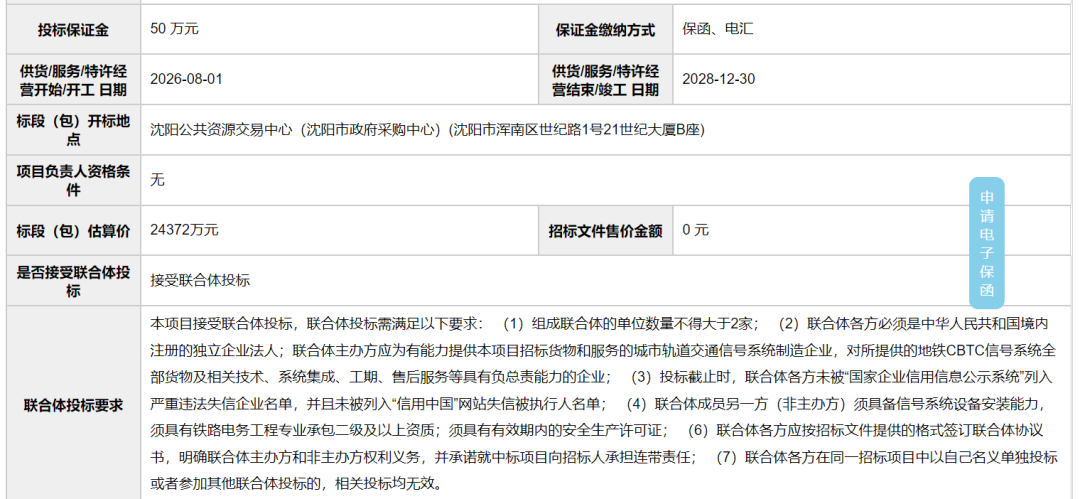This screenshot has height=499, width=1080.
Task: Select the 投标保证金 label cell
Action: pyautogui.click(x=74, y=30)
